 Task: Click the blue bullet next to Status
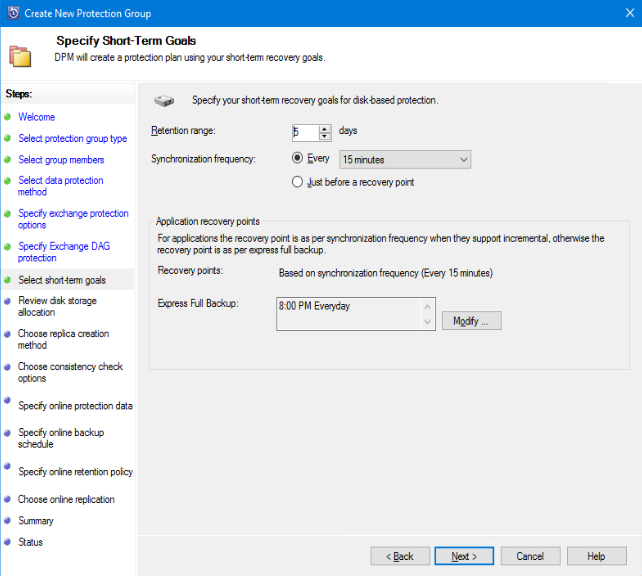coord(7,543)
